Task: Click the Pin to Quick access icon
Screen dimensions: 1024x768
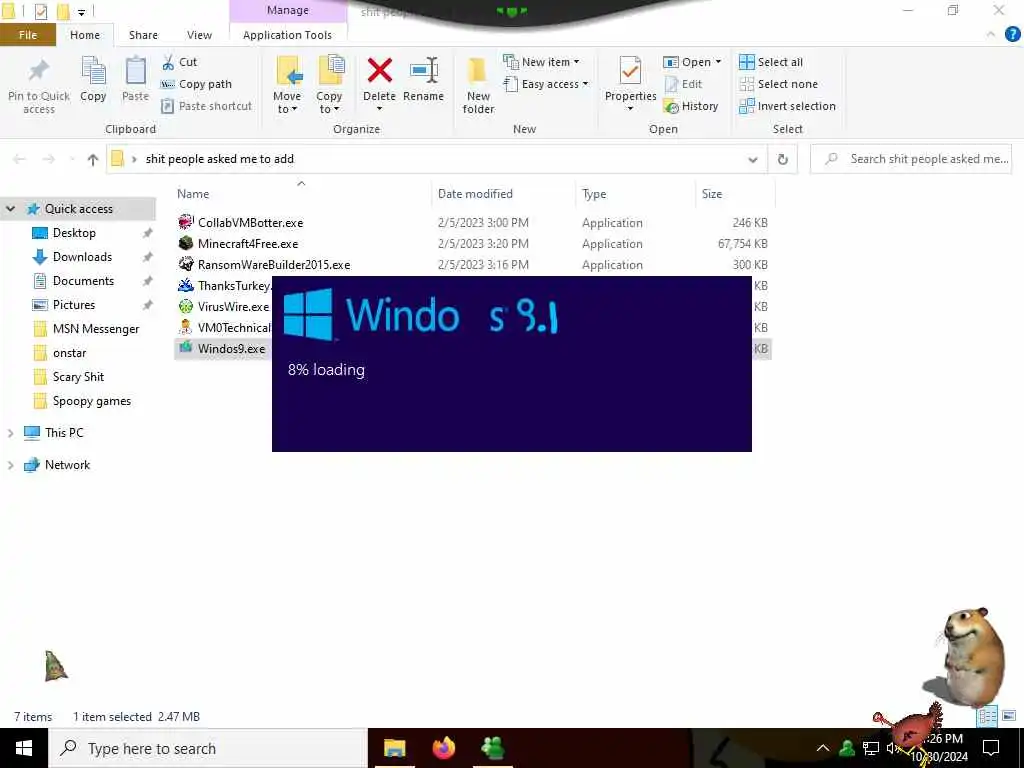Action: pos(39,71)
